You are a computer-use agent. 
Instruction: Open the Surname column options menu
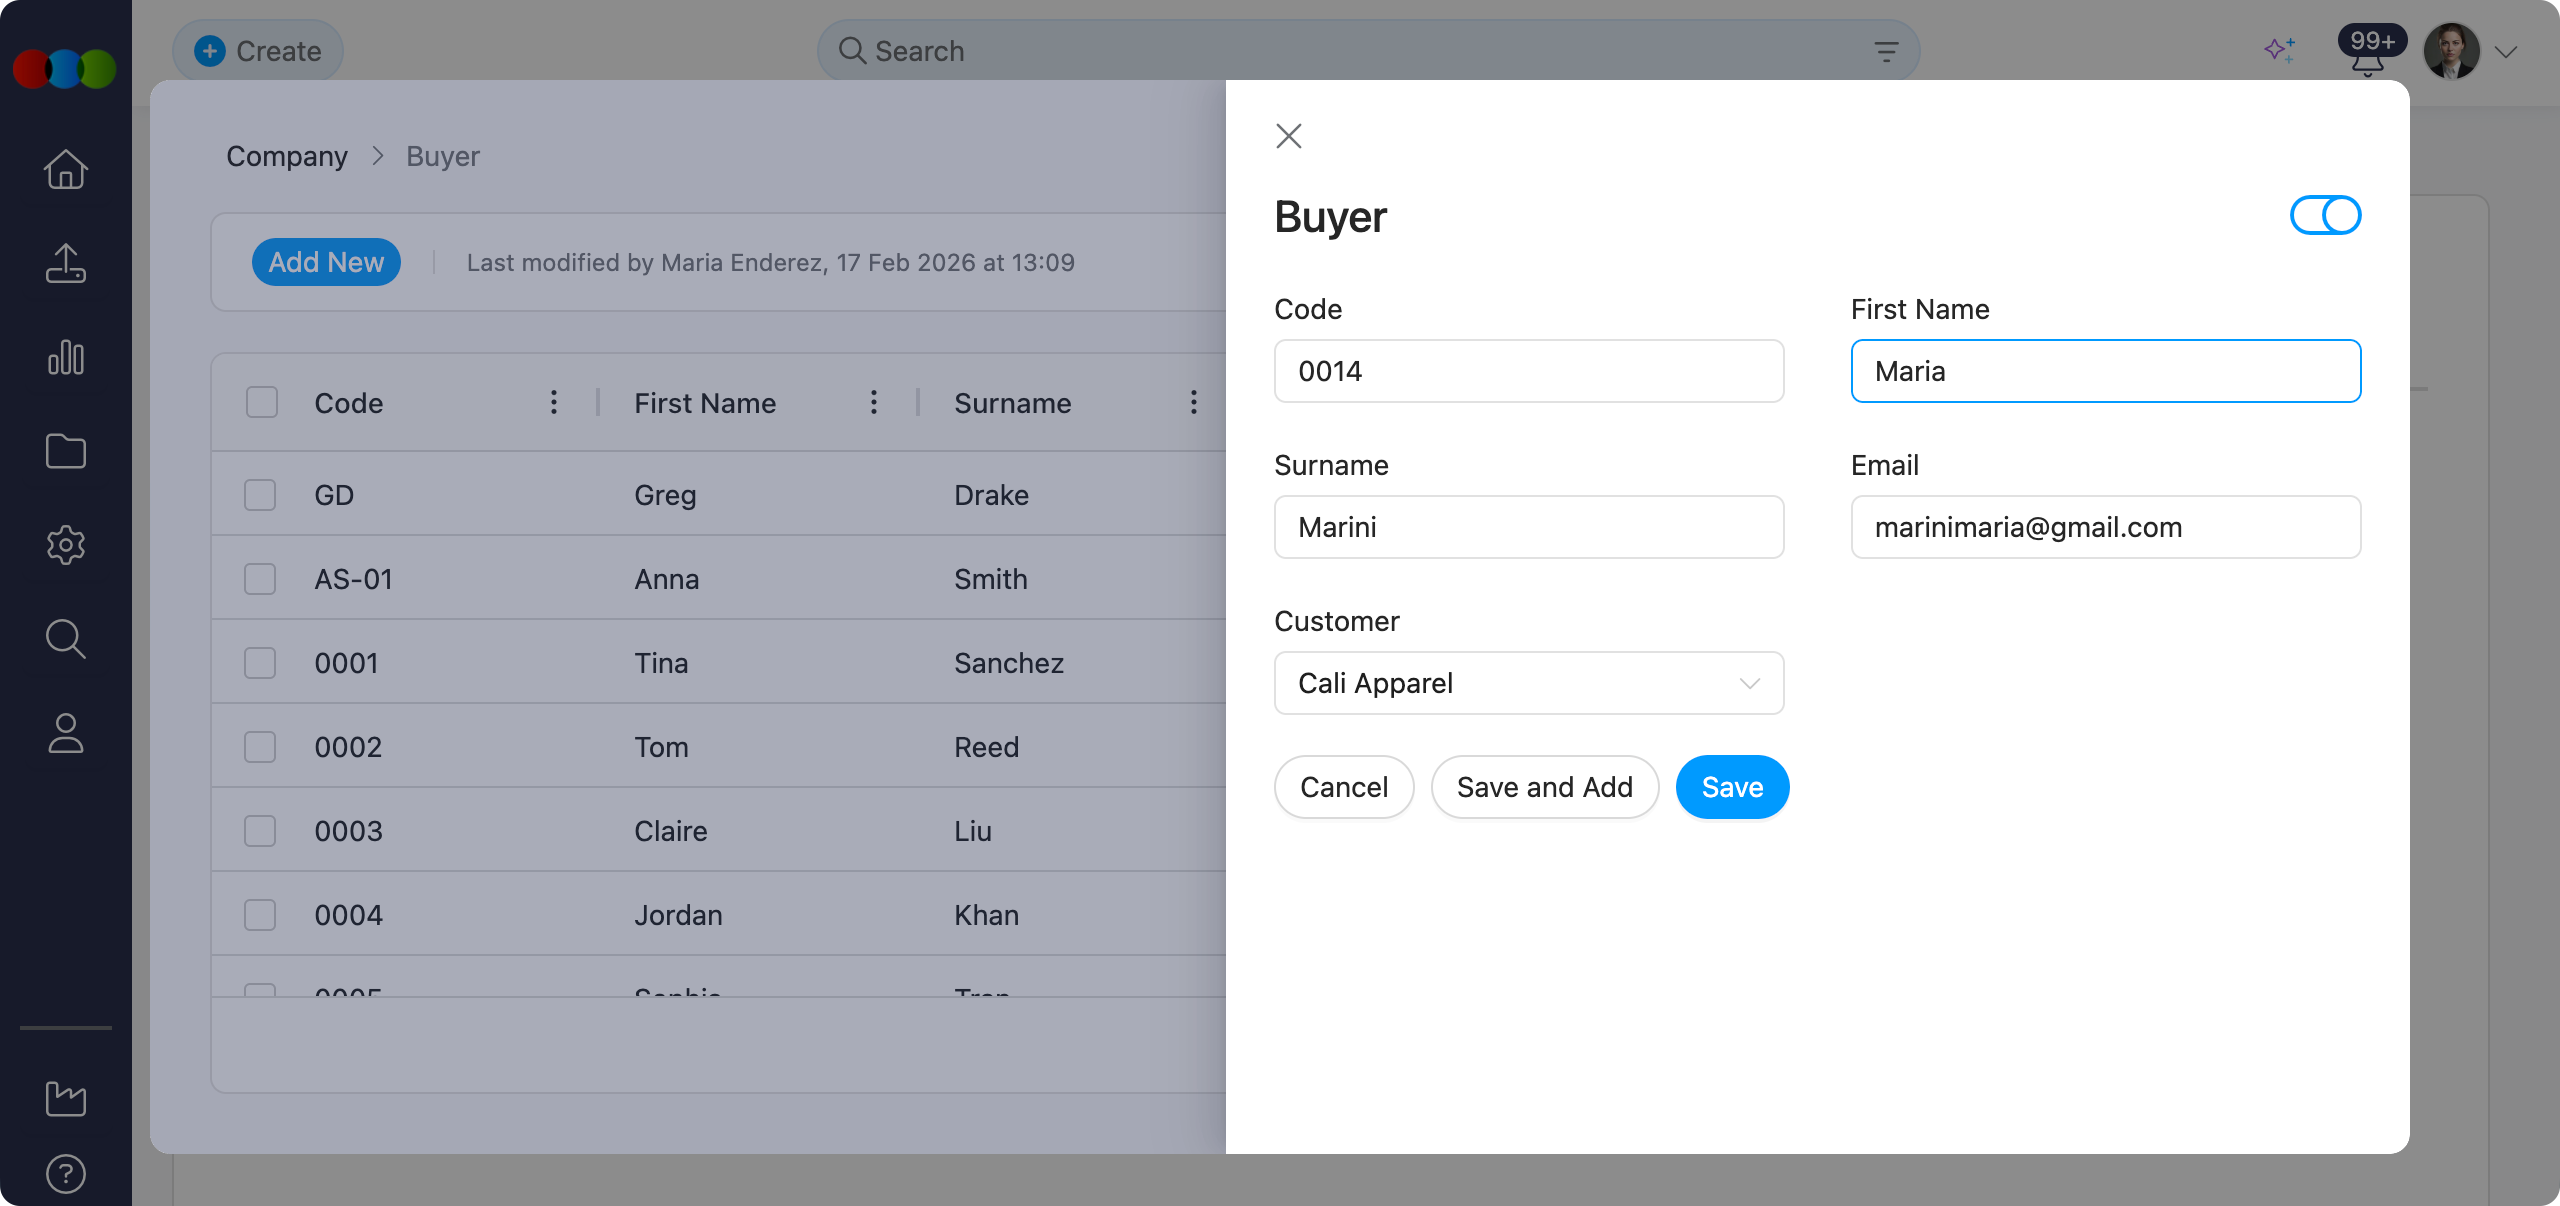(x=1193, y=403)
